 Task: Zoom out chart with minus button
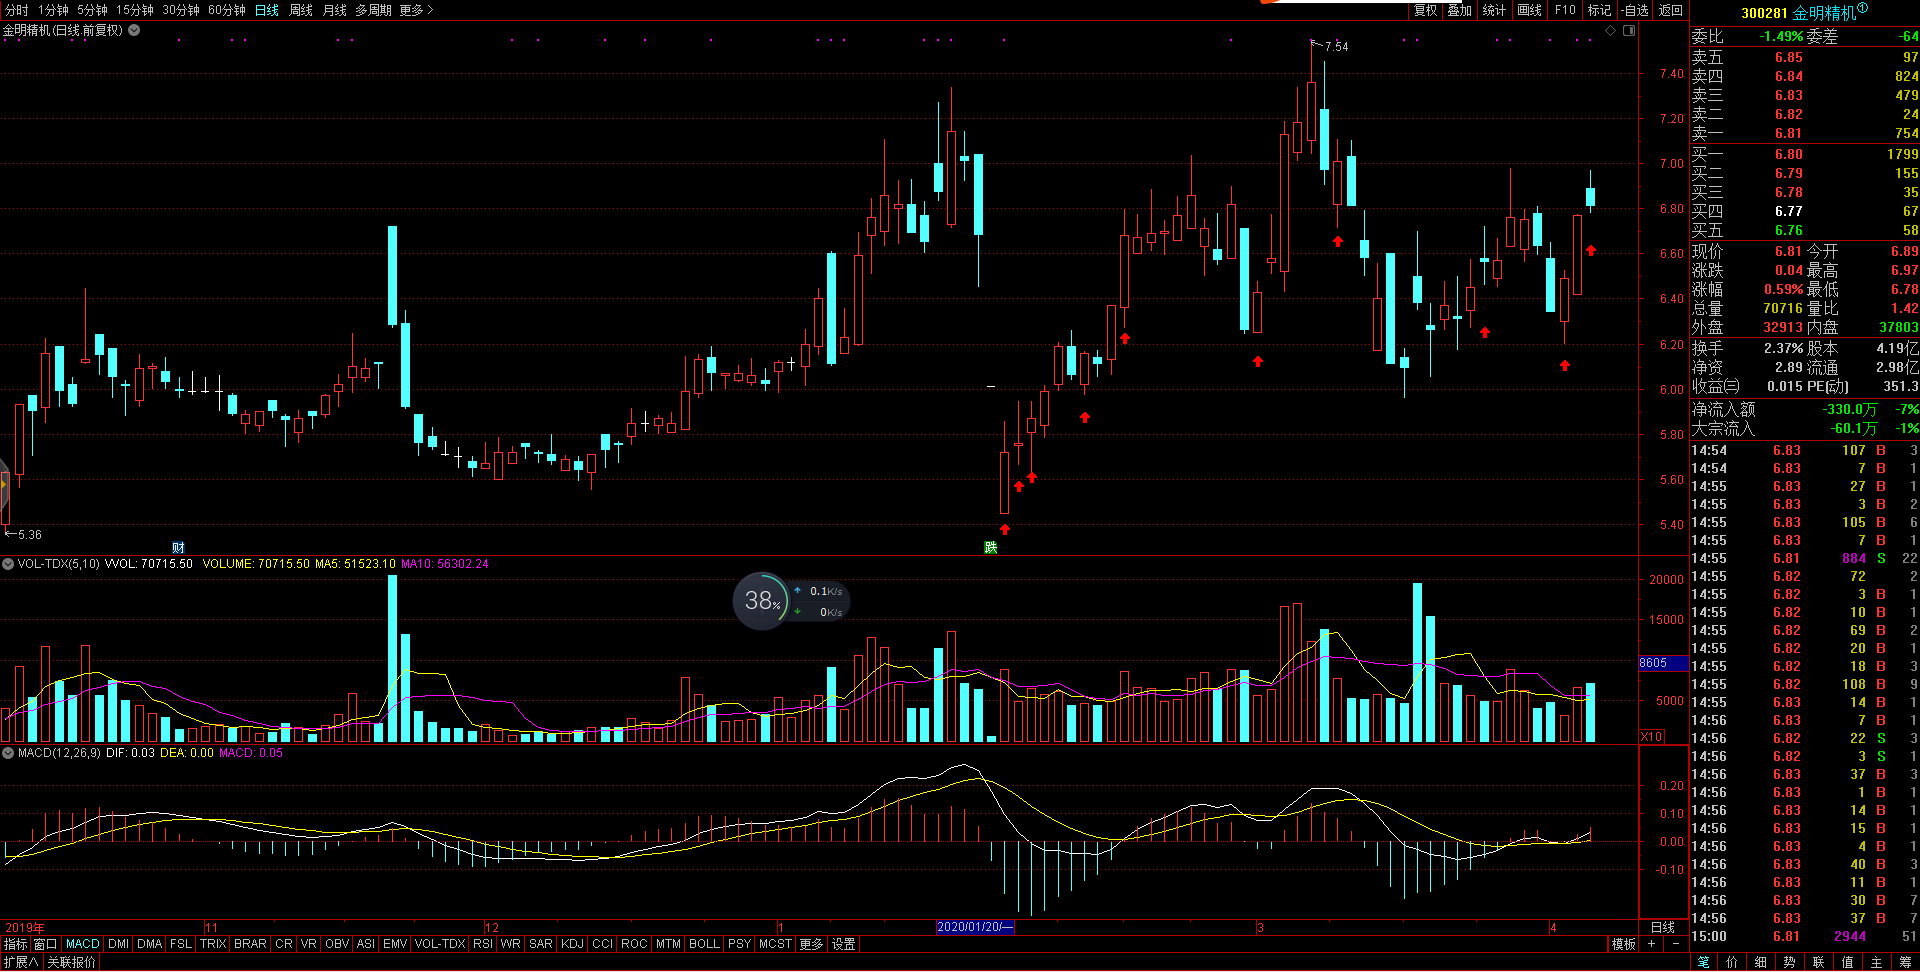click(1675, 944)
